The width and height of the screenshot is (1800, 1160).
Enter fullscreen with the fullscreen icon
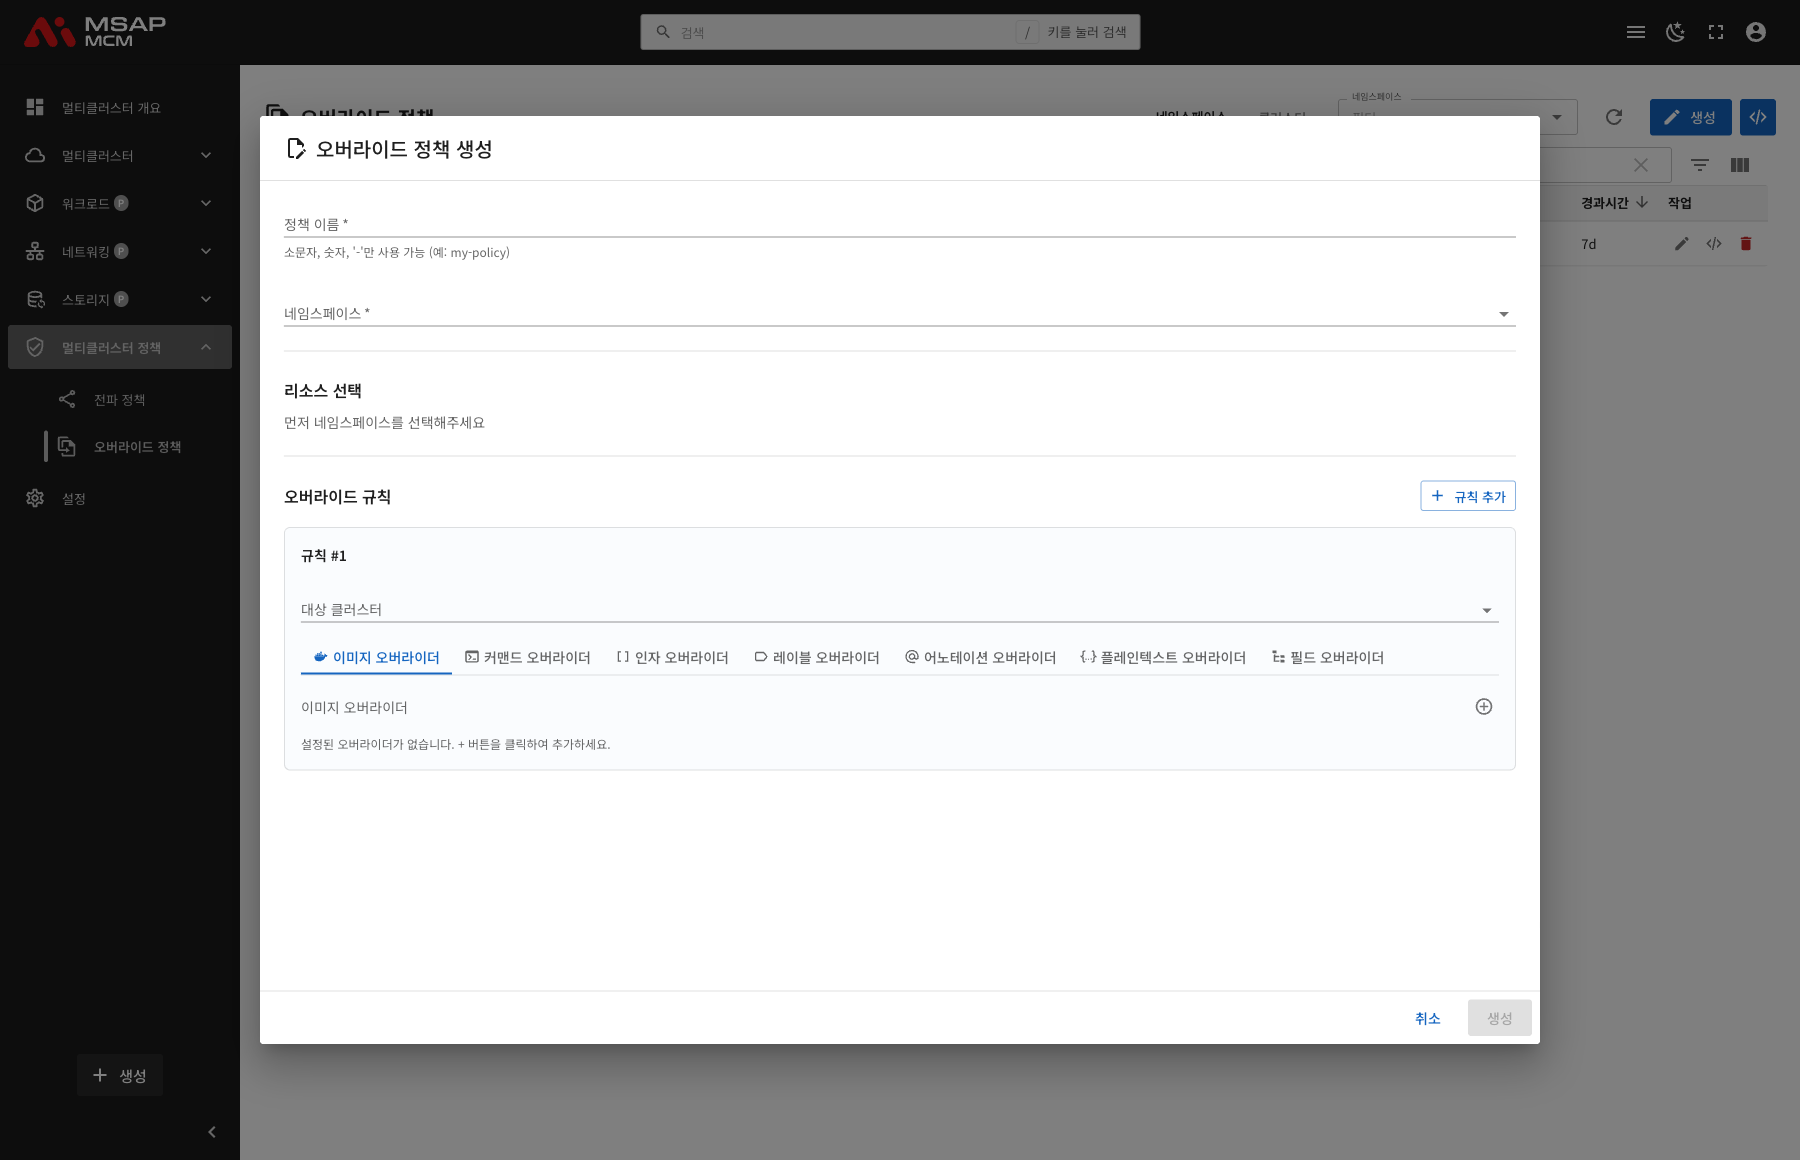coord(1716,32)
